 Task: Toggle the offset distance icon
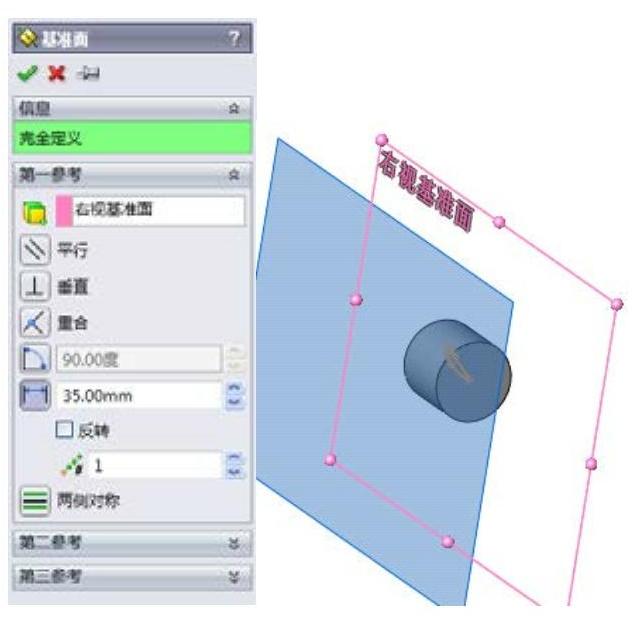click(35, 395)
